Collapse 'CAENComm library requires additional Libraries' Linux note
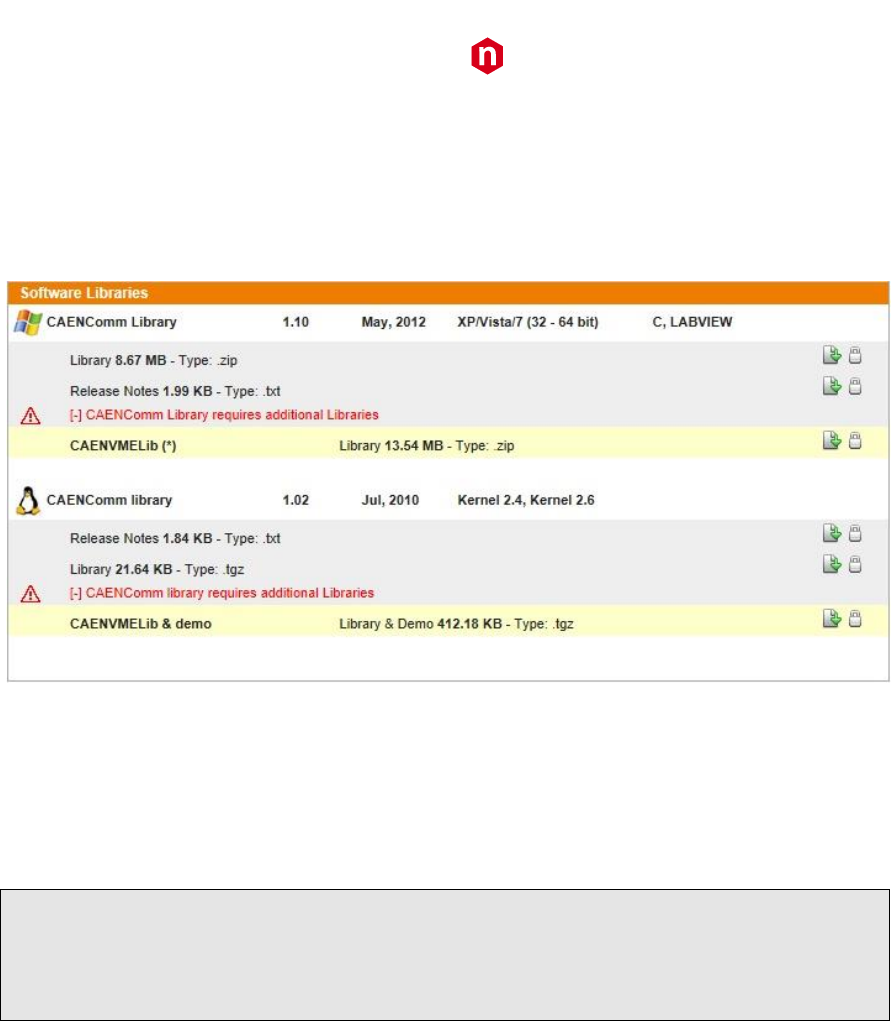The image size is (891, 1021). click(x=222, y=593)
